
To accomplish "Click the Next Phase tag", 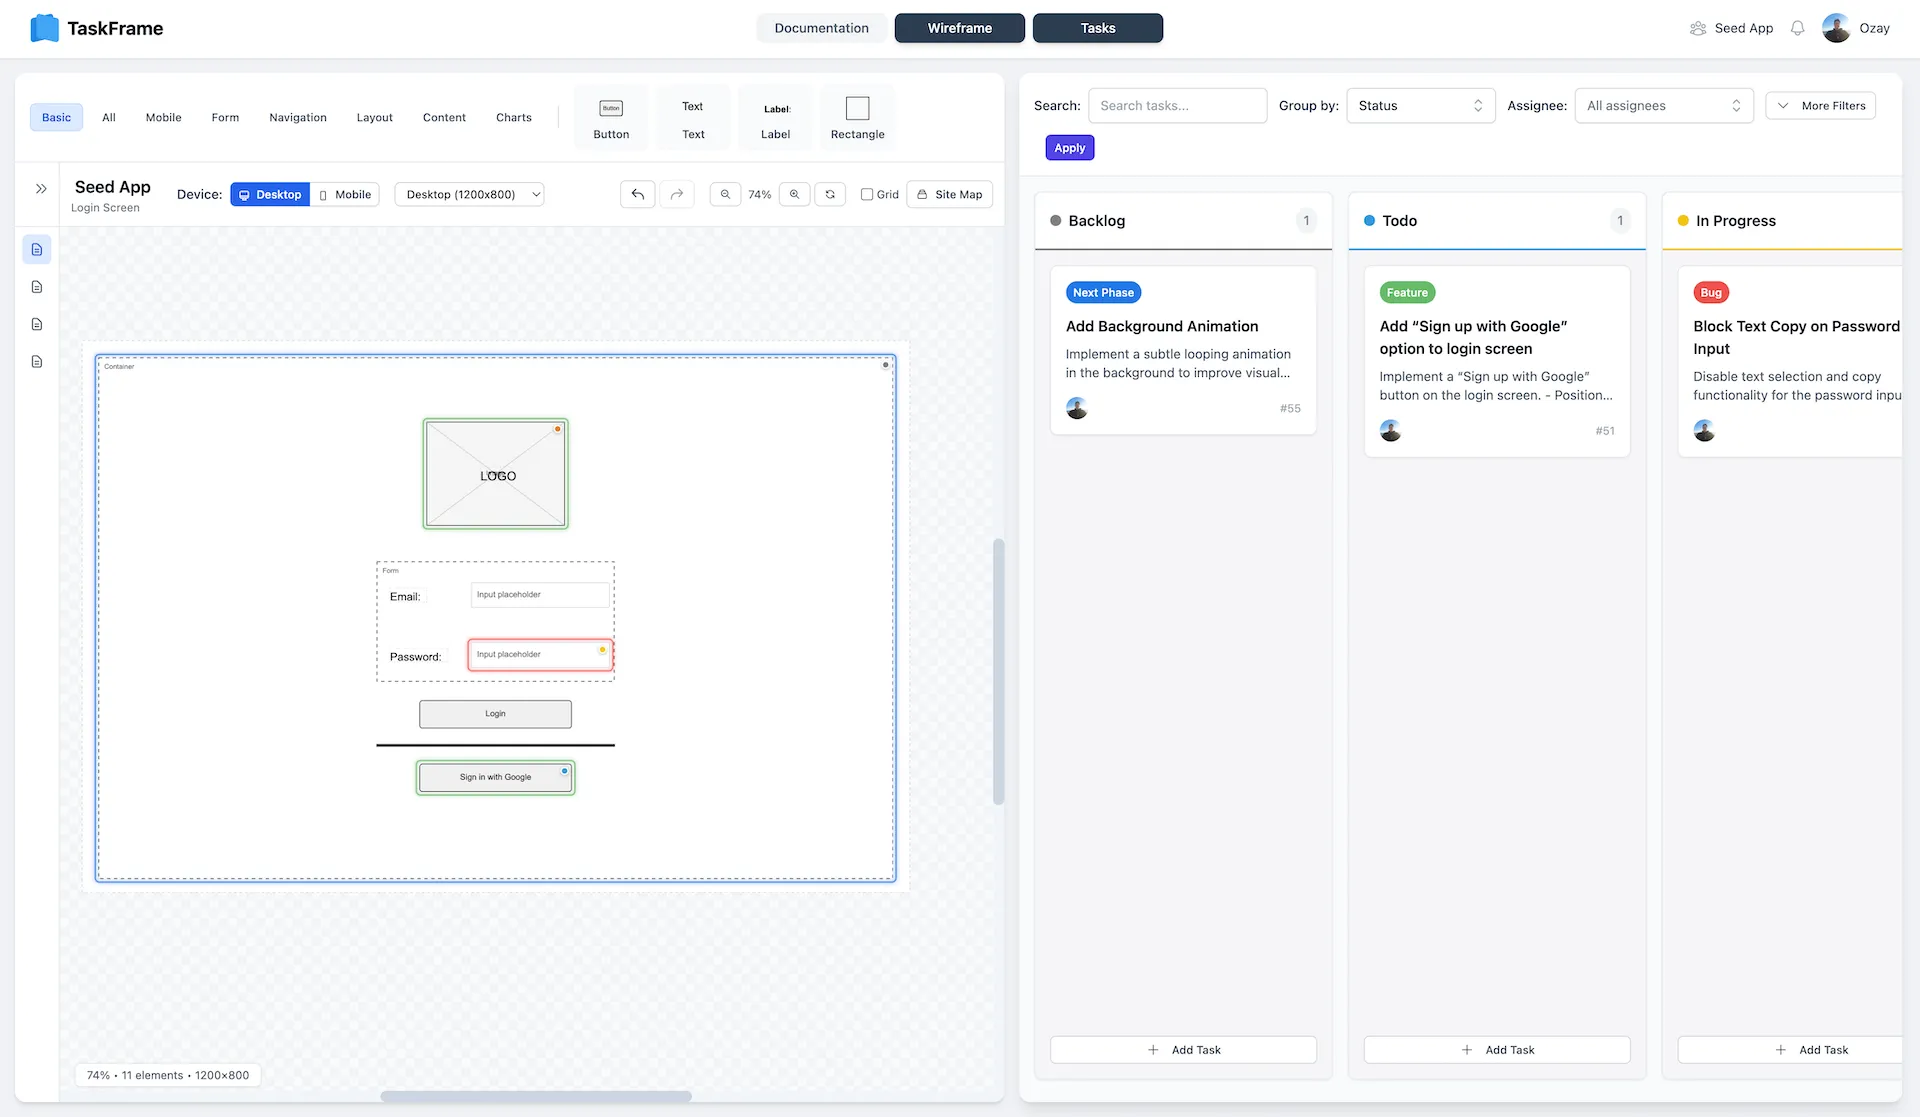I will pyautogui.click(x=1103, y=292).
